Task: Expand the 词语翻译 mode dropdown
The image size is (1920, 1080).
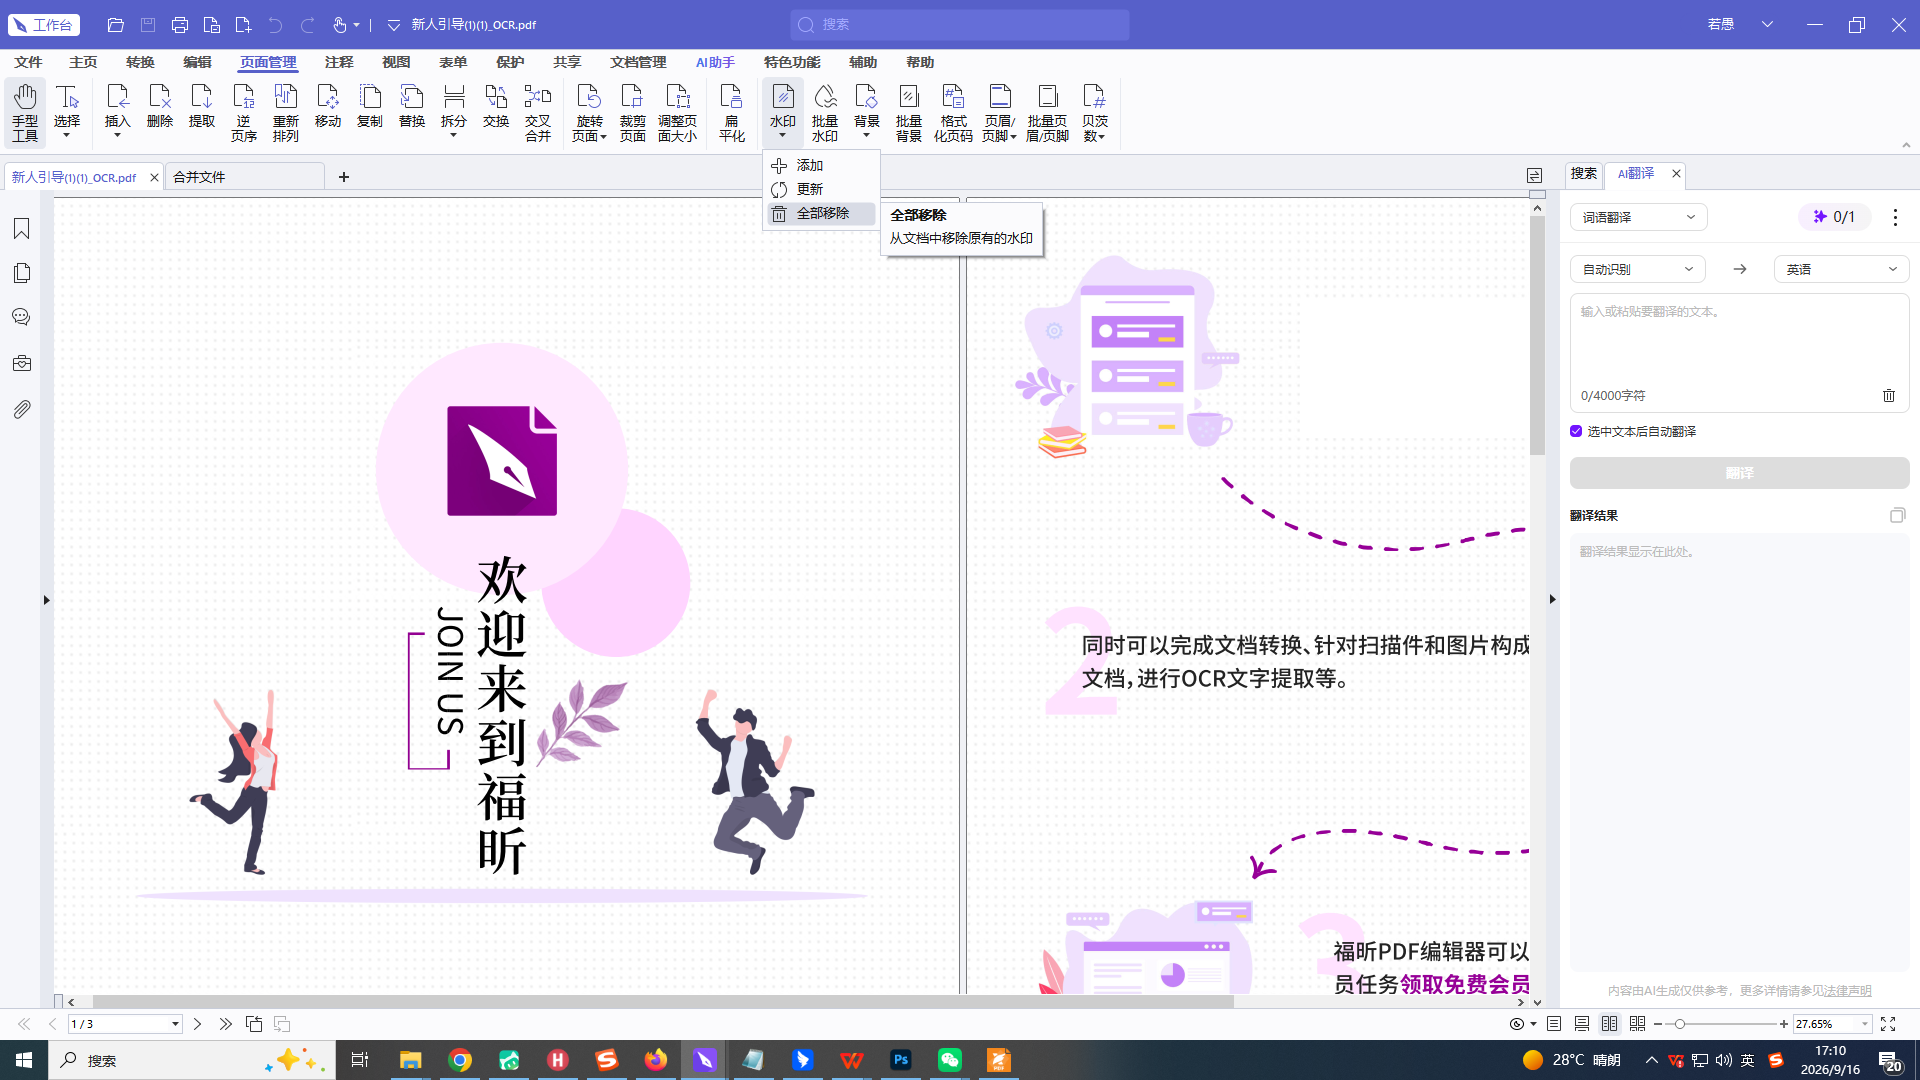Action: [1638, 217]
